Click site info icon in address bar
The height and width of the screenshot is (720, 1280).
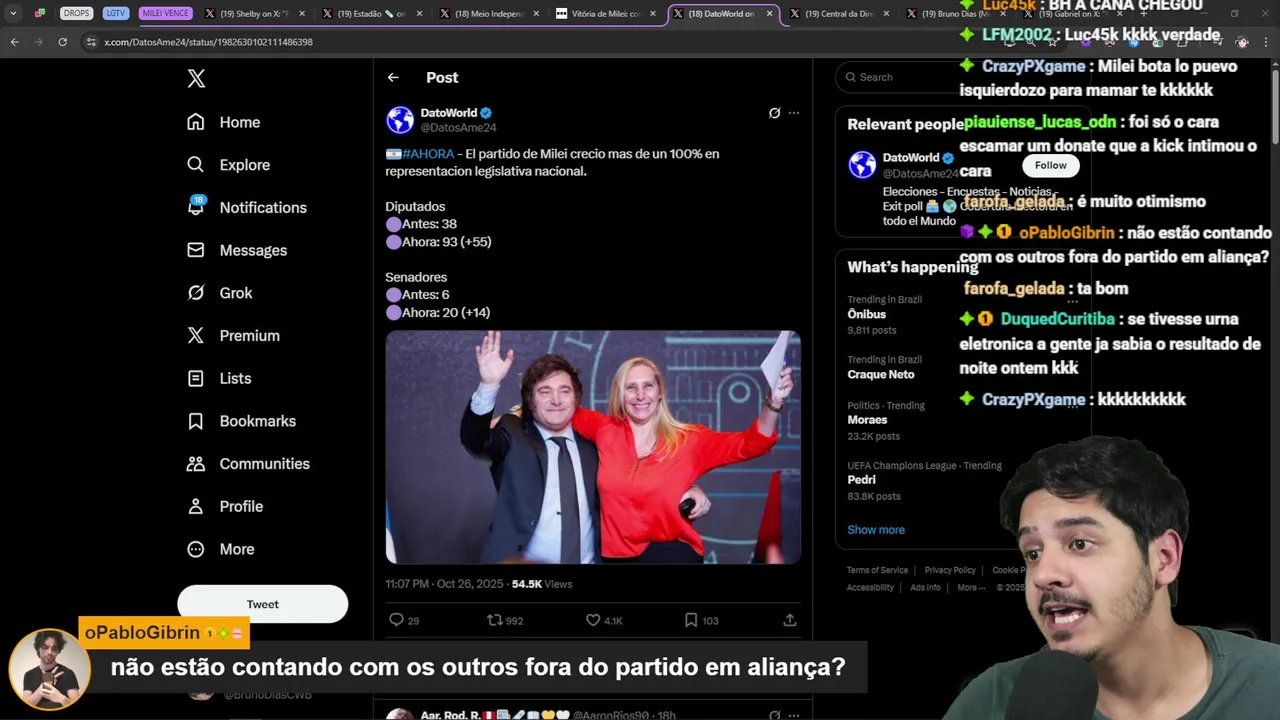coord(91,42)
